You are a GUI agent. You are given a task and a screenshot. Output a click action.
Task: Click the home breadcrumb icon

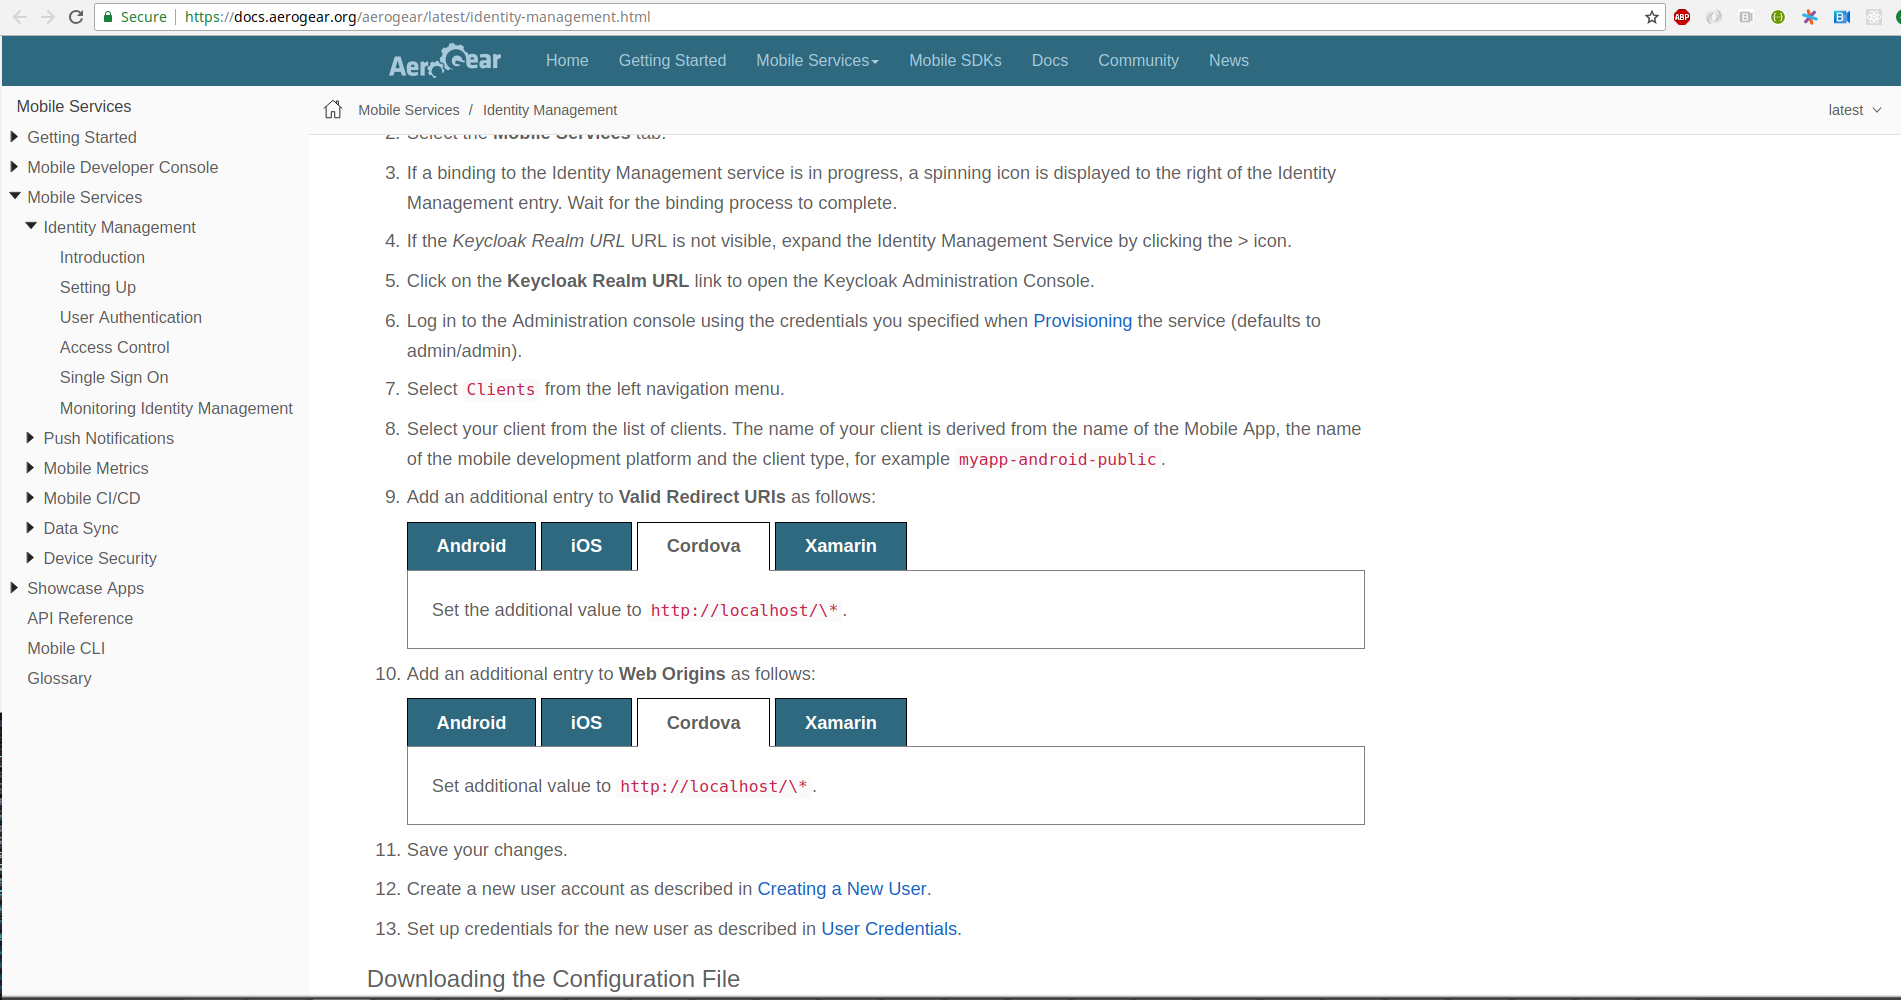[331, 109]
